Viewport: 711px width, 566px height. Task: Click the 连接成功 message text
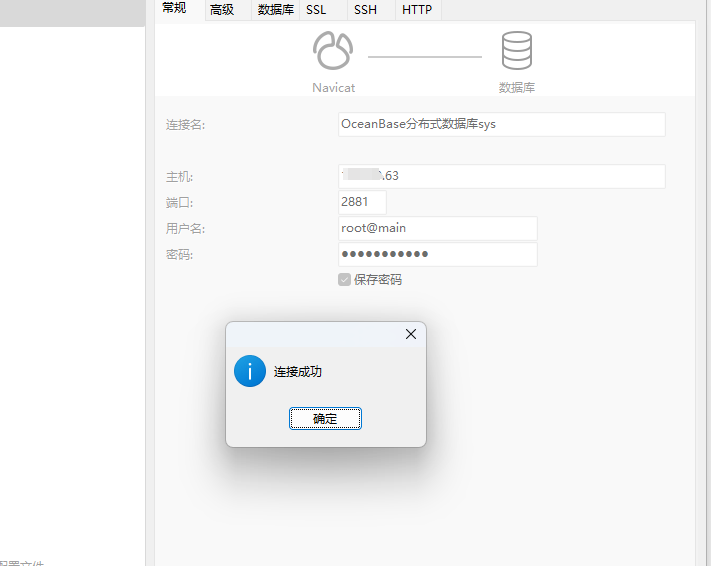(x=297, y=372)
